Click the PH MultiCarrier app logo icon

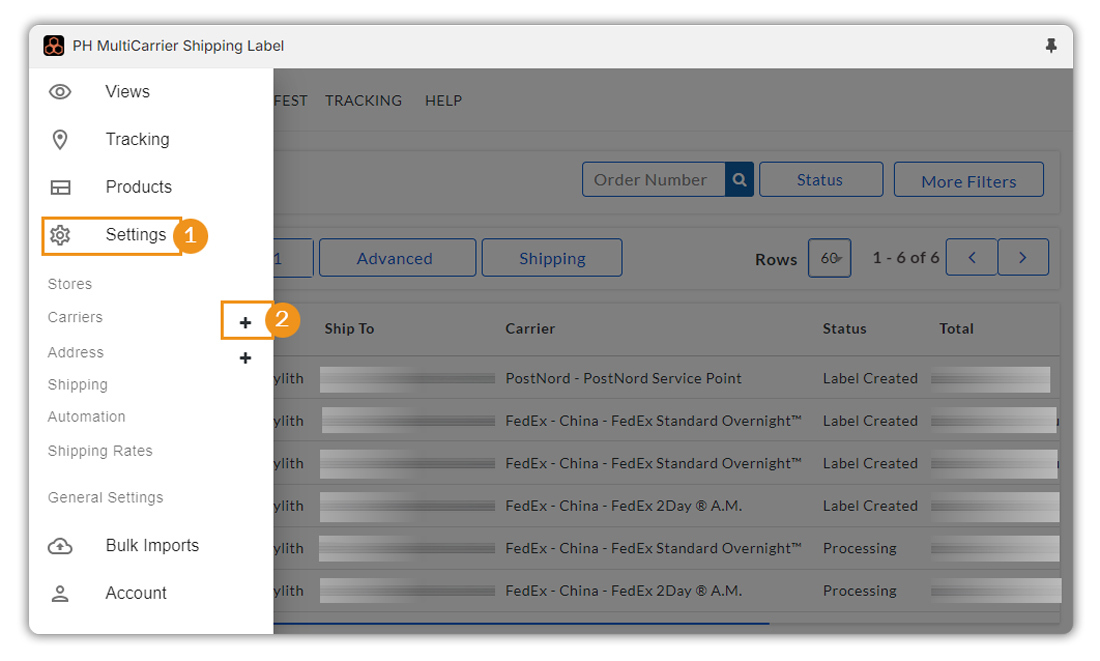[53, 46]
